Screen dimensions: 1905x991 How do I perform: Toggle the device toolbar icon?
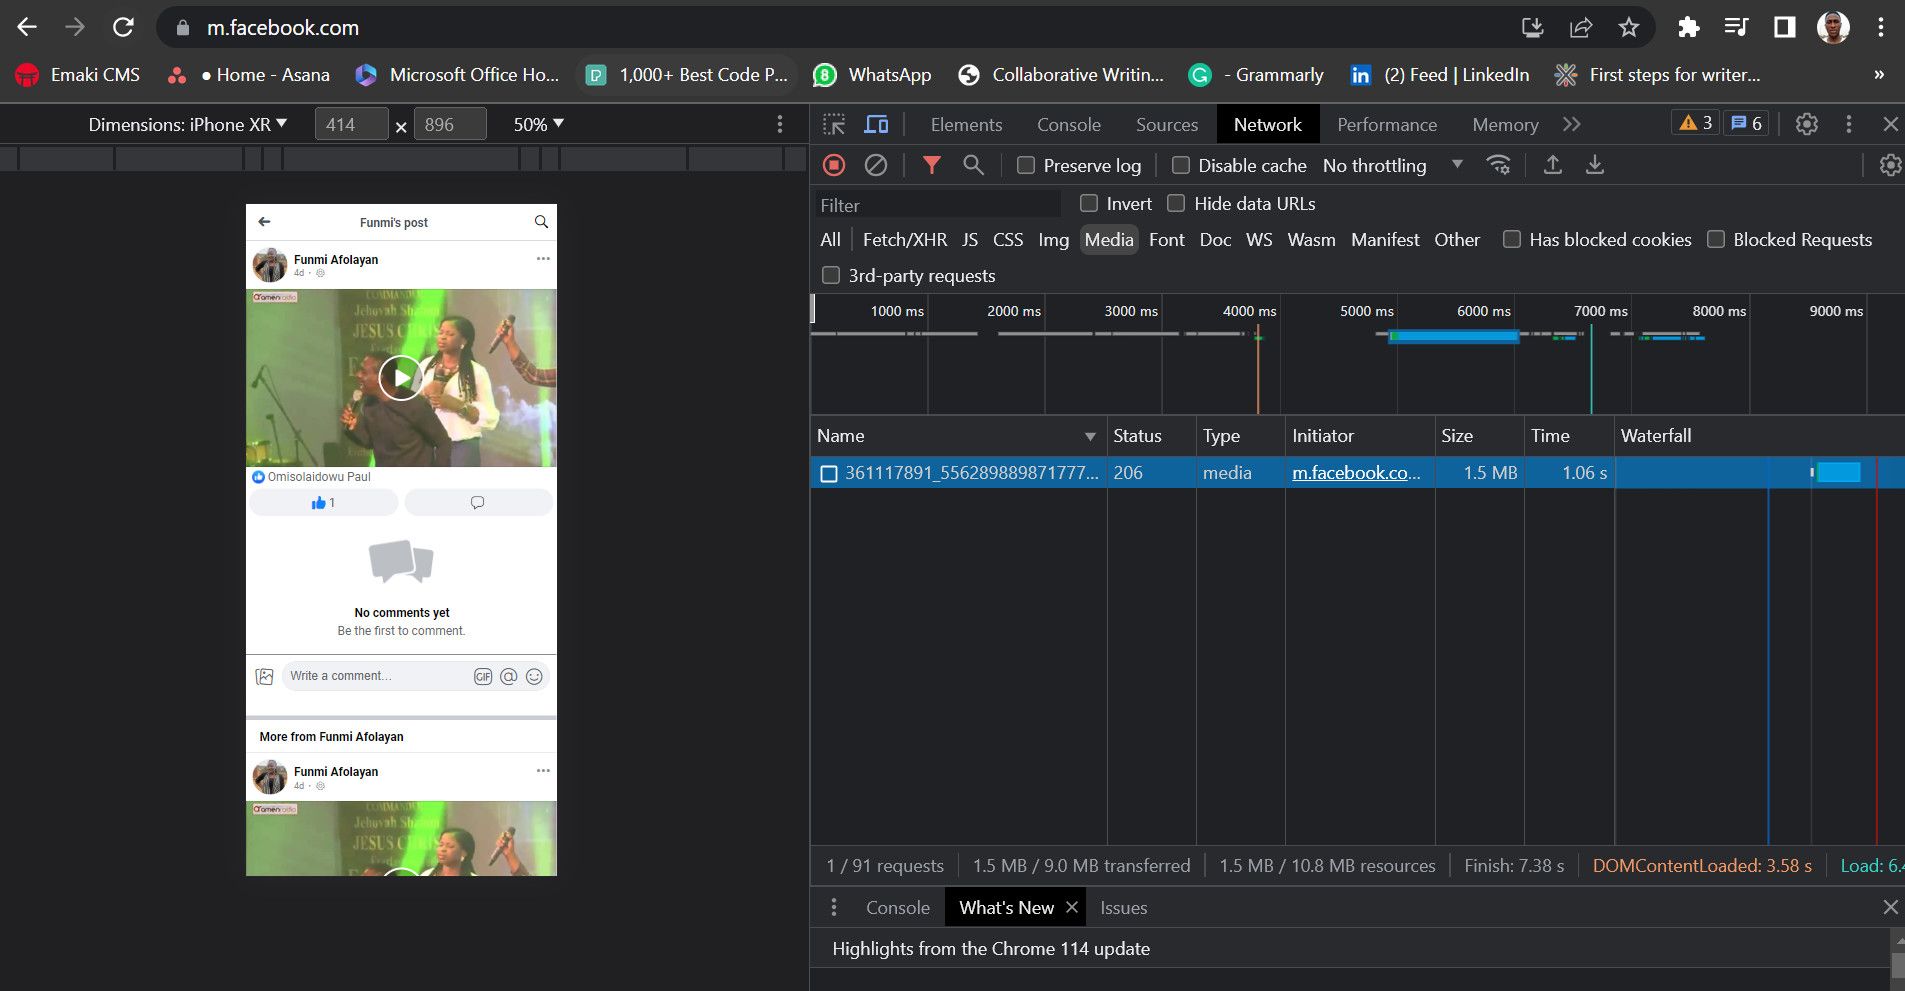click(876, 124)
